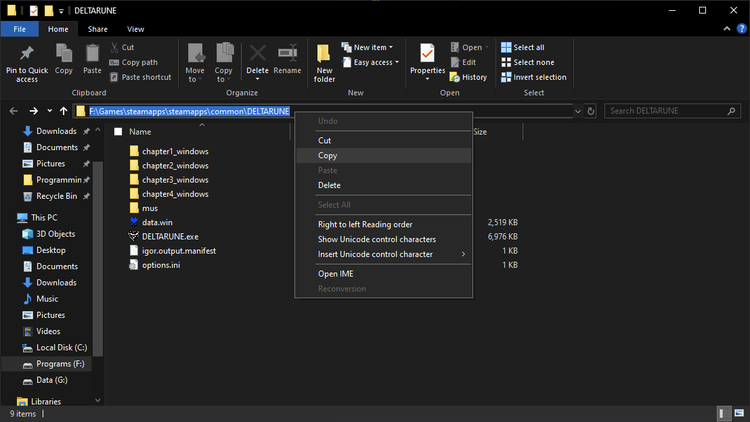Select the data.win file
The width and height of the screenshot is (750, 422).
coord(151,222)
